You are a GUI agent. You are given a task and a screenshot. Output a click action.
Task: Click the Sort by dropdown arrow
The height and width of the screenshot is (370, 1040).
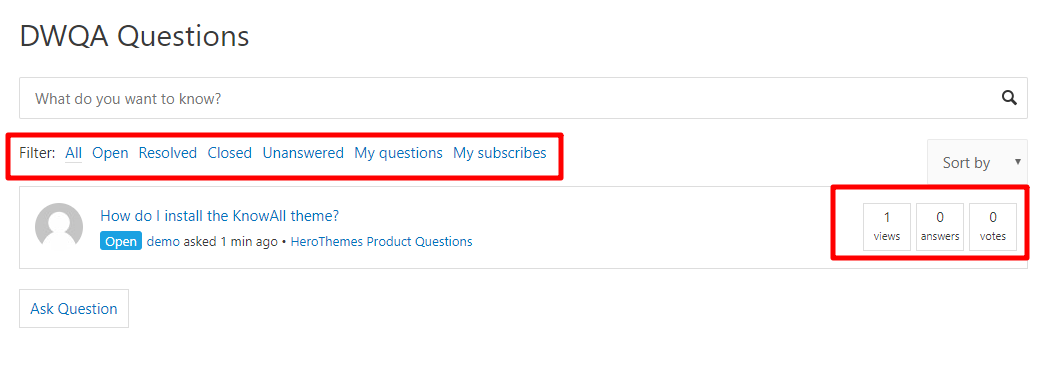[x=1017, y=162]
